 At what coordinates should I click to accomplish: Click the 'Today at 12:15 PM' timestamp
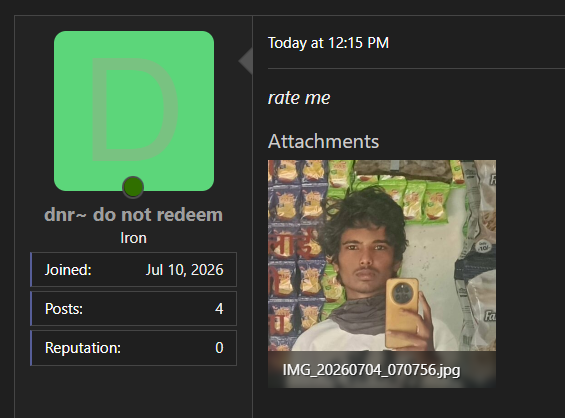point(328,43)
